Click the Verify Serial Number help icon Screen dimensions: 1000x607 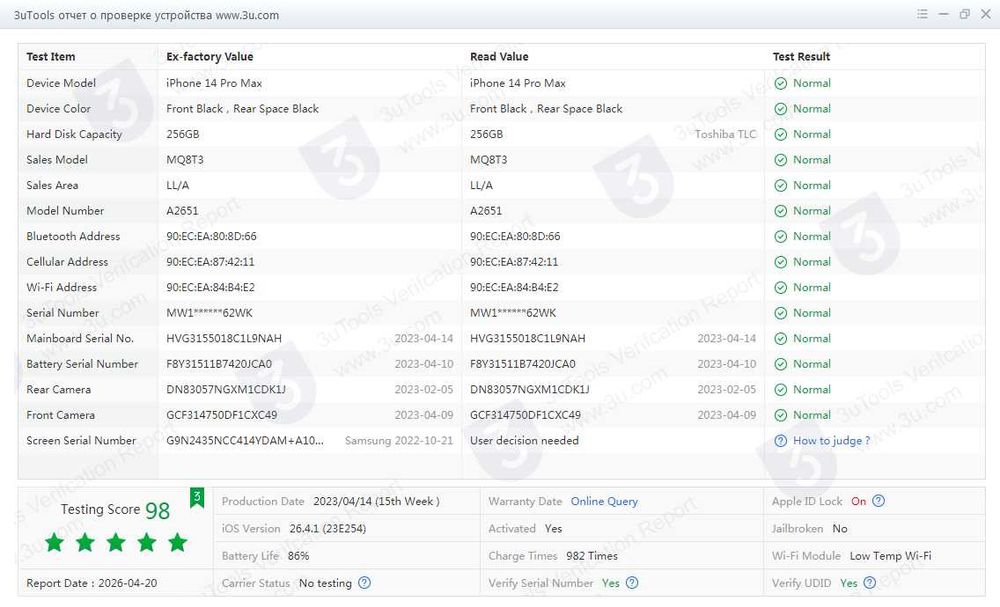tap(631, 583)
